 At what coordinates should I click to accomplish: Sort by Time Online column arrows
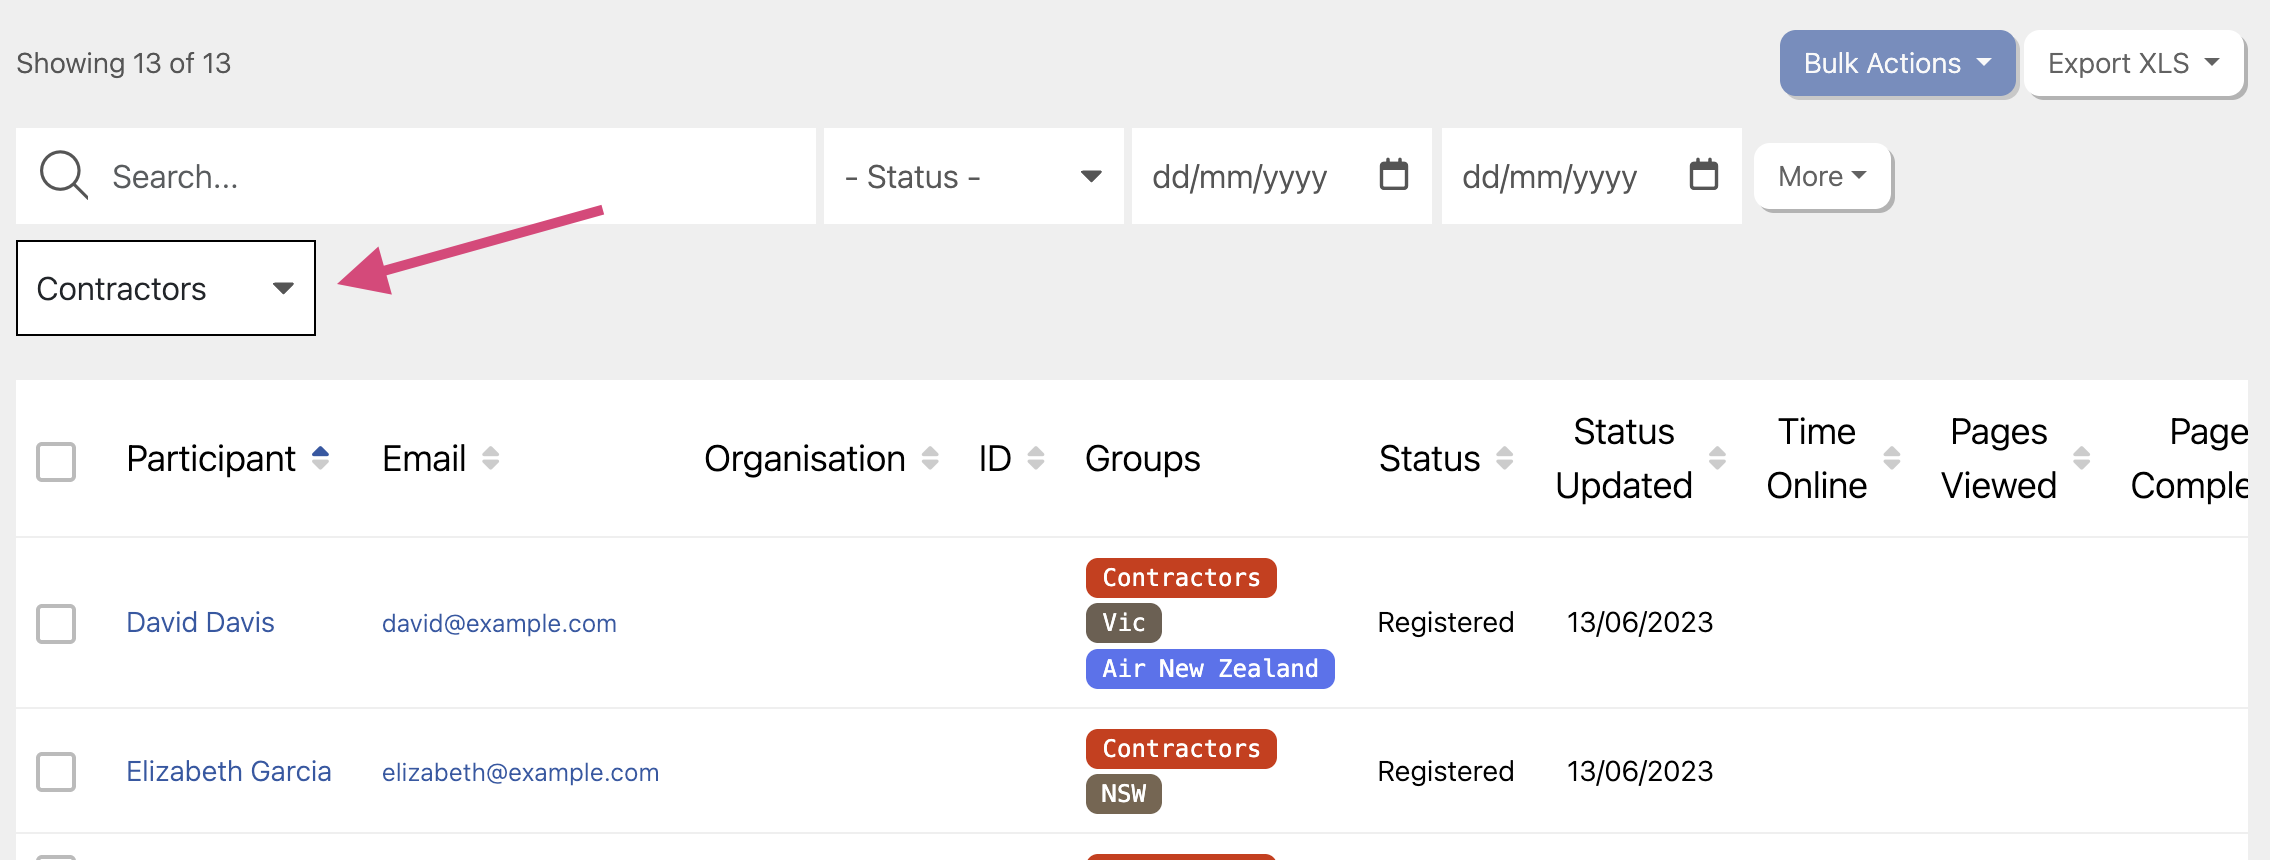(x=1891, y=458)
